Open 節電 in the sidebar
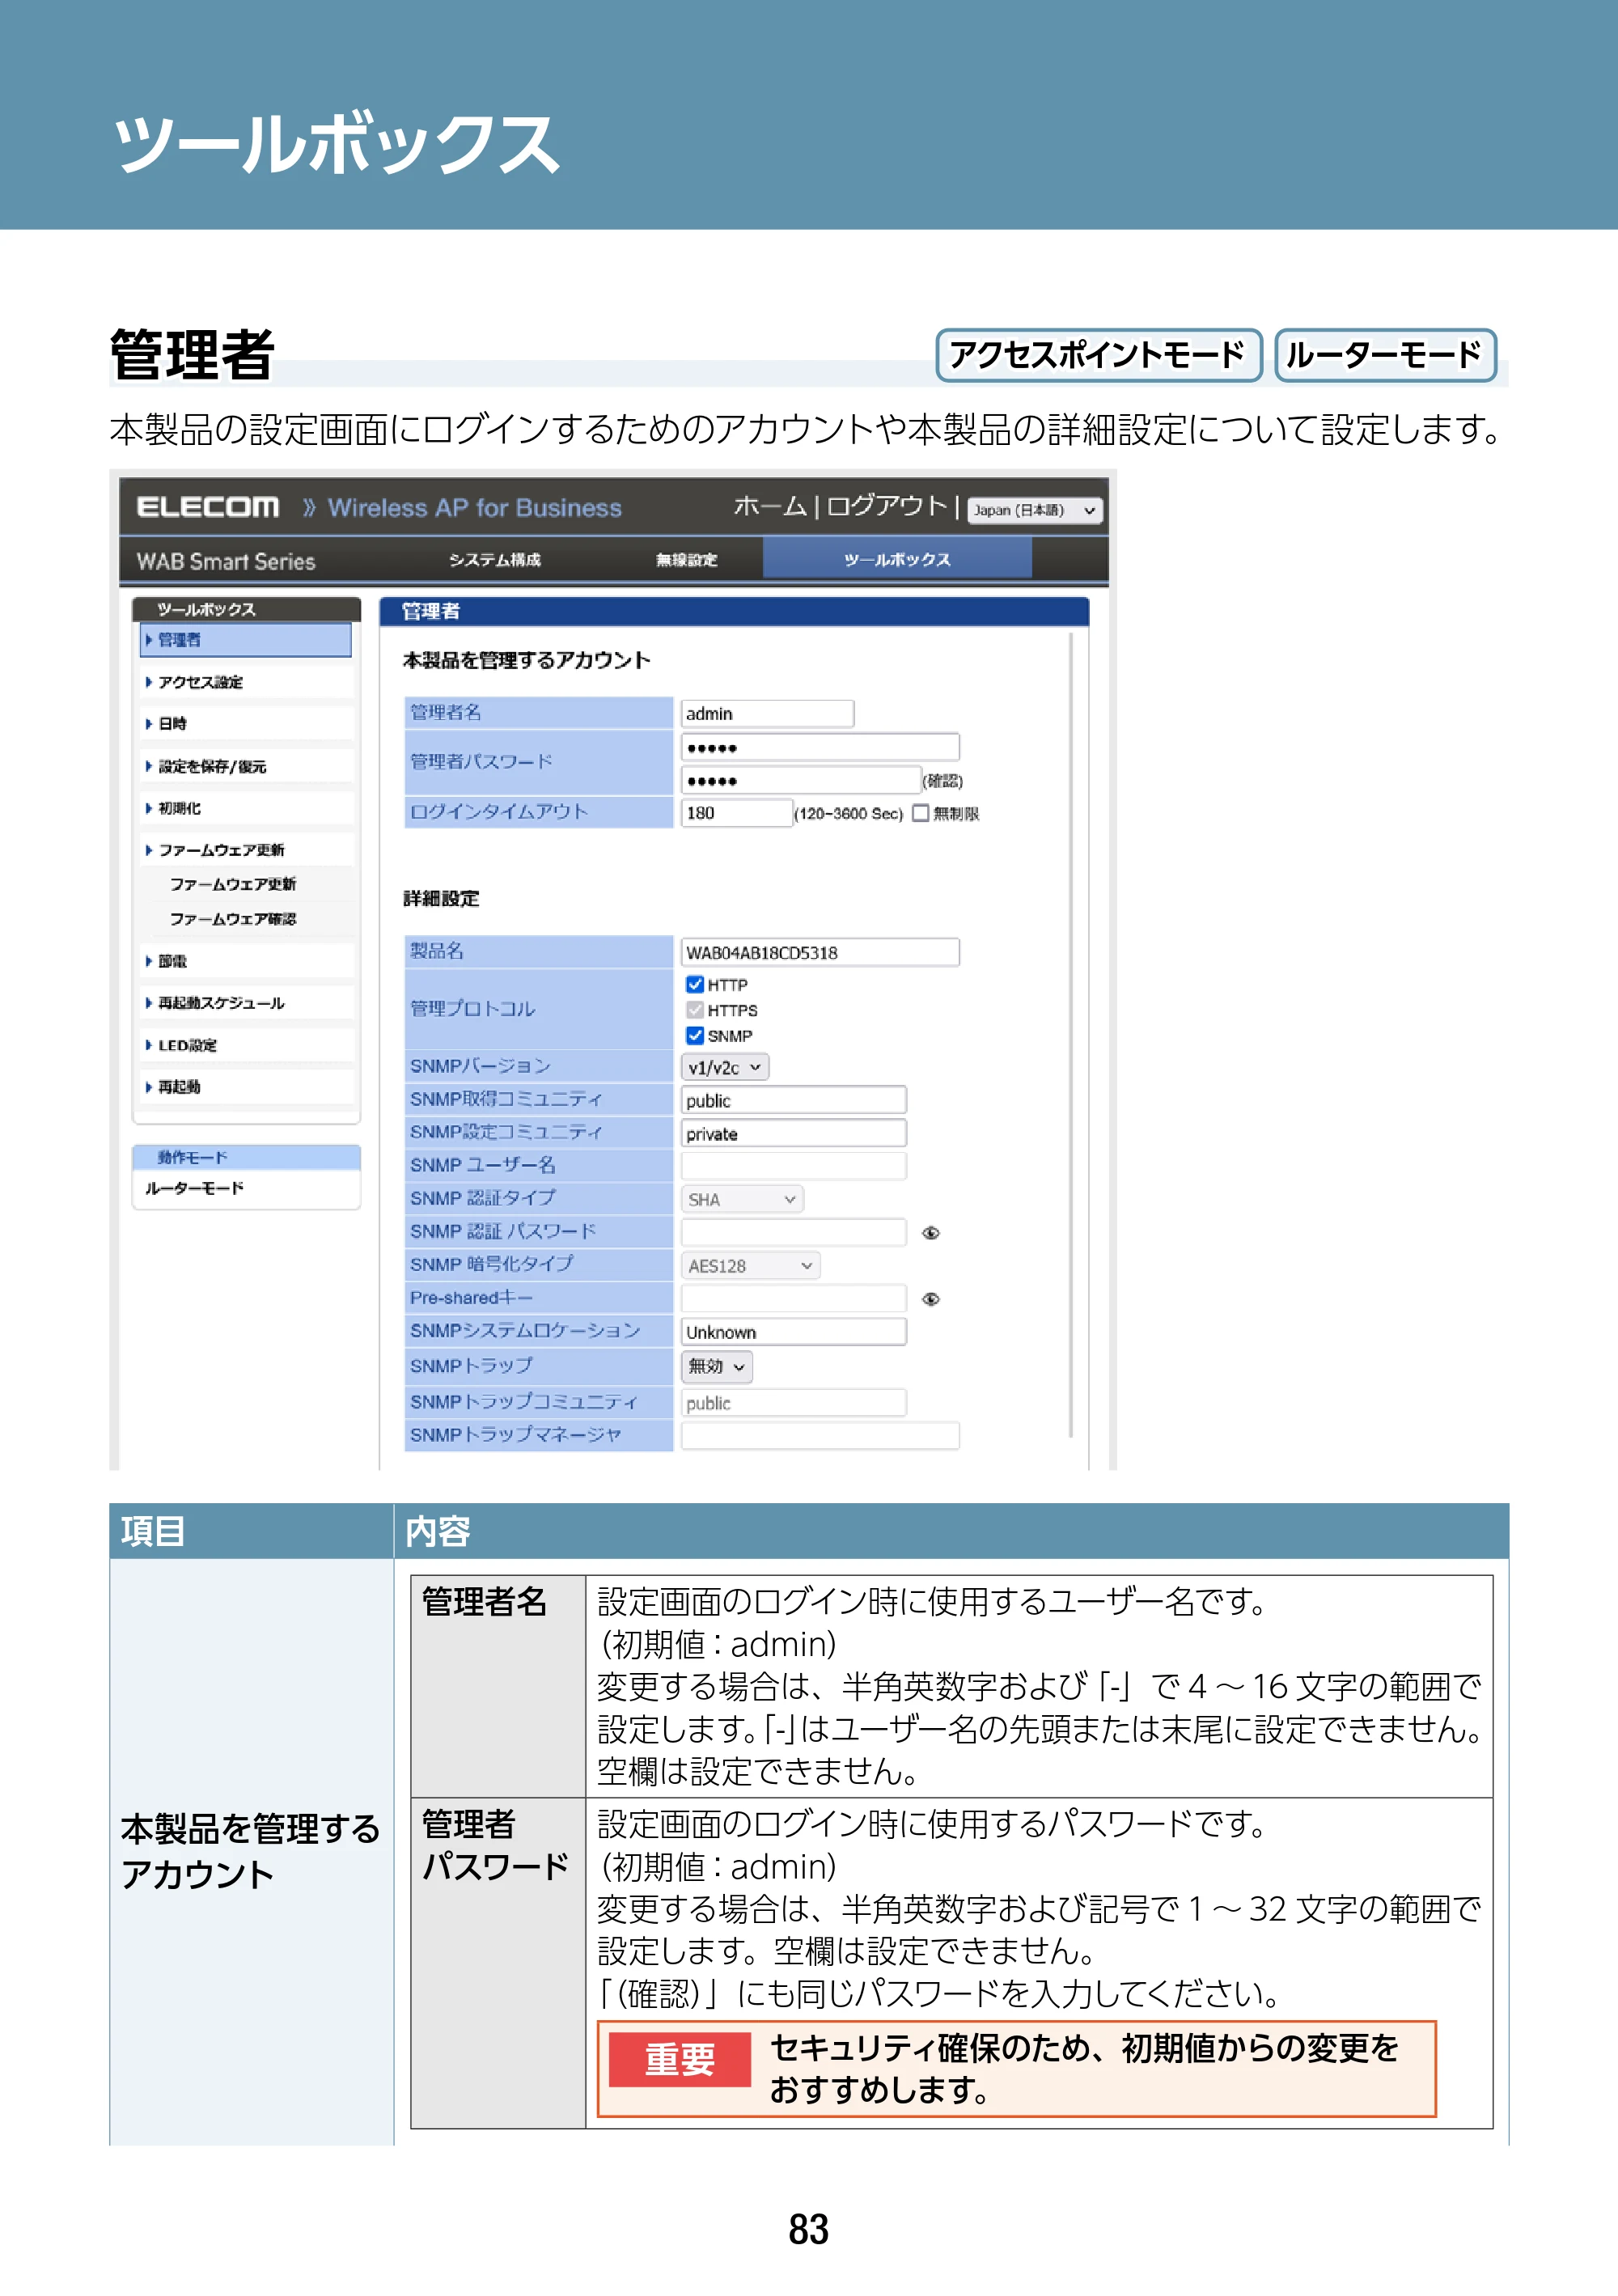This screenshot has height=2296, width=1618. click(x=246, y=961)
